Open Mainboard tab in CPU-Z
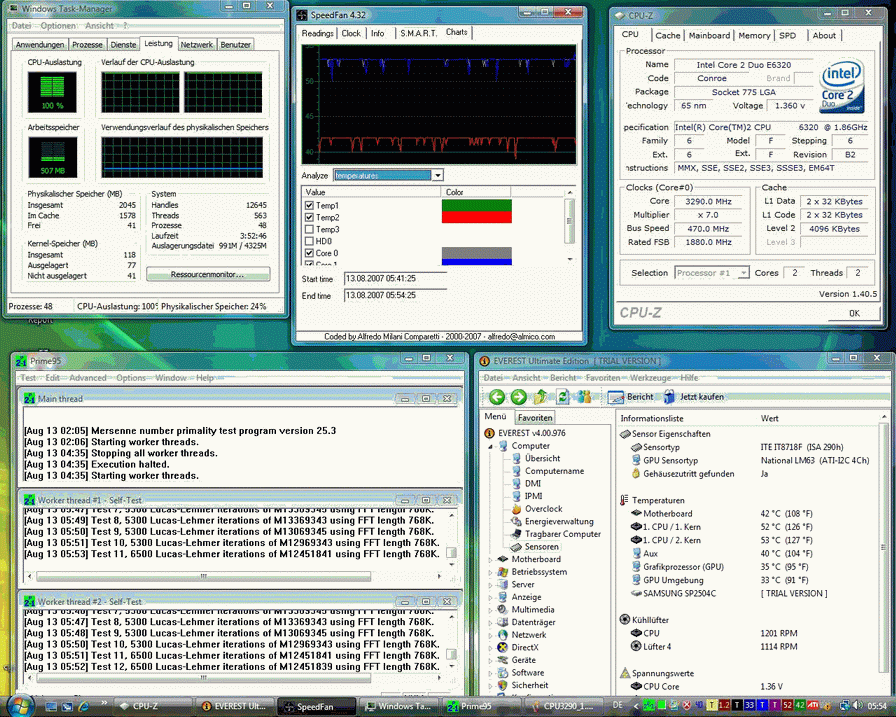Screen dimensions: 896x717 [709, 35]
